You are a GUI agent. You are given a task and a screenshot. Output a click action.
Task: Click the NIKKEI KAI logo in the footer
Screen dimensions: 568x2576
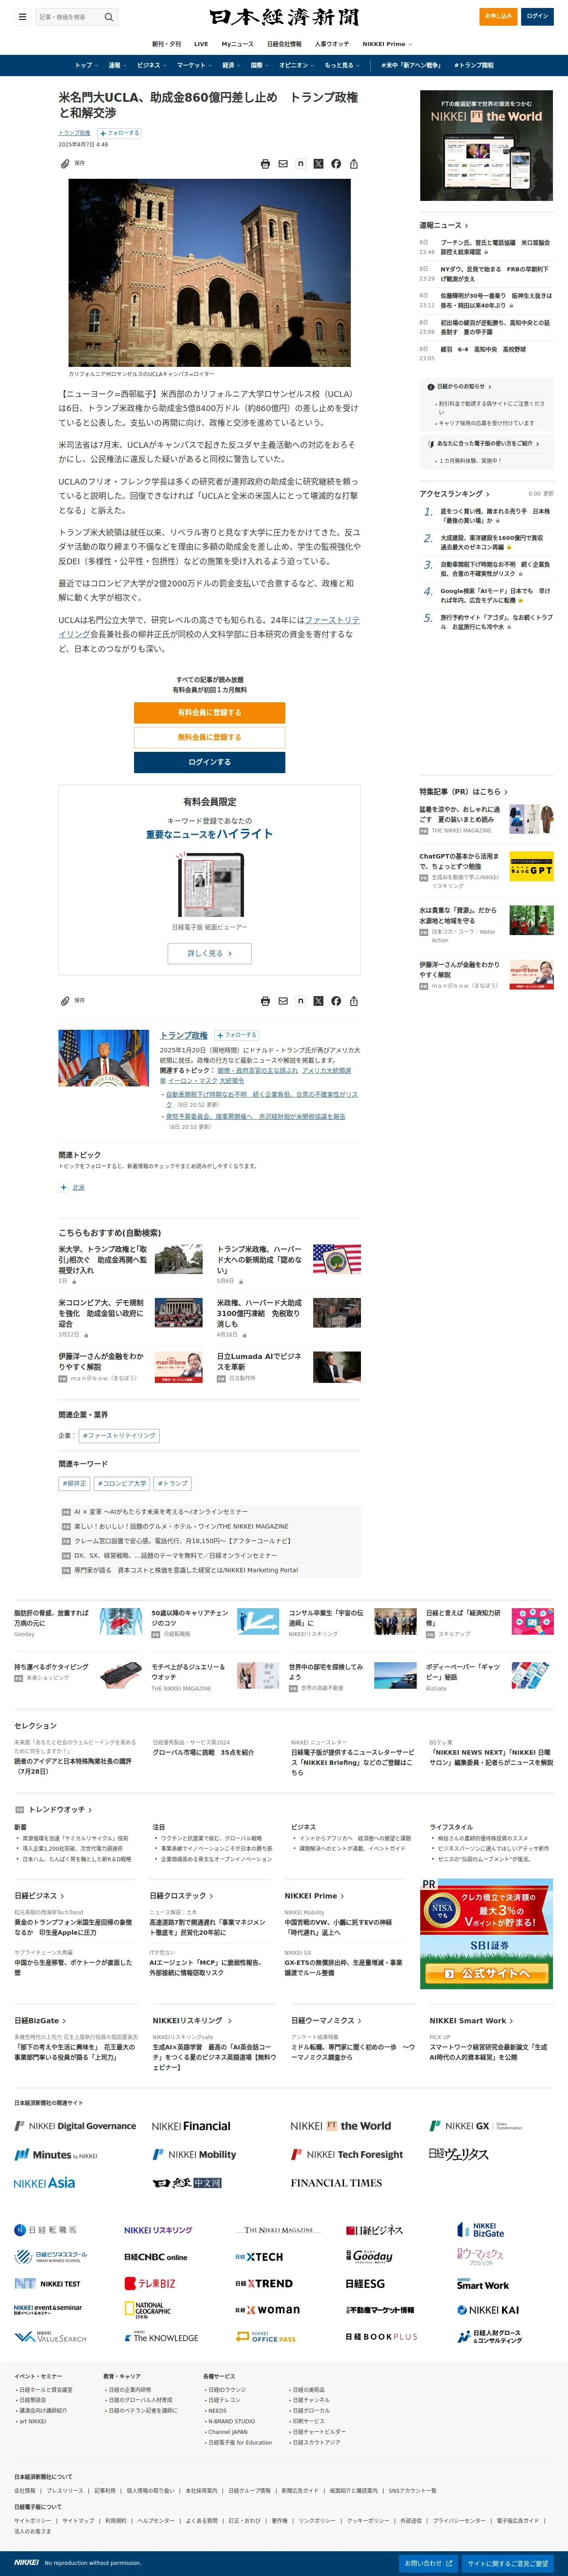[488, 2310]
